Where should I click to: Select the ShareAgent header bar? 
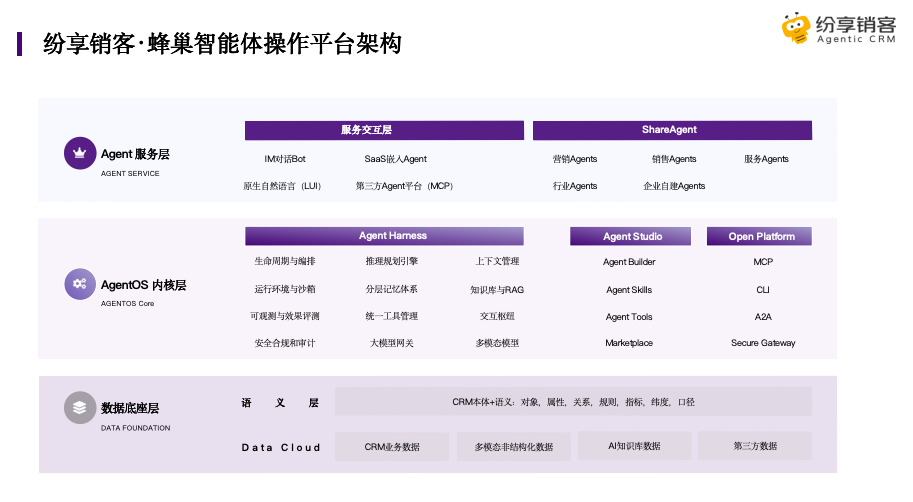coord(672,130)
